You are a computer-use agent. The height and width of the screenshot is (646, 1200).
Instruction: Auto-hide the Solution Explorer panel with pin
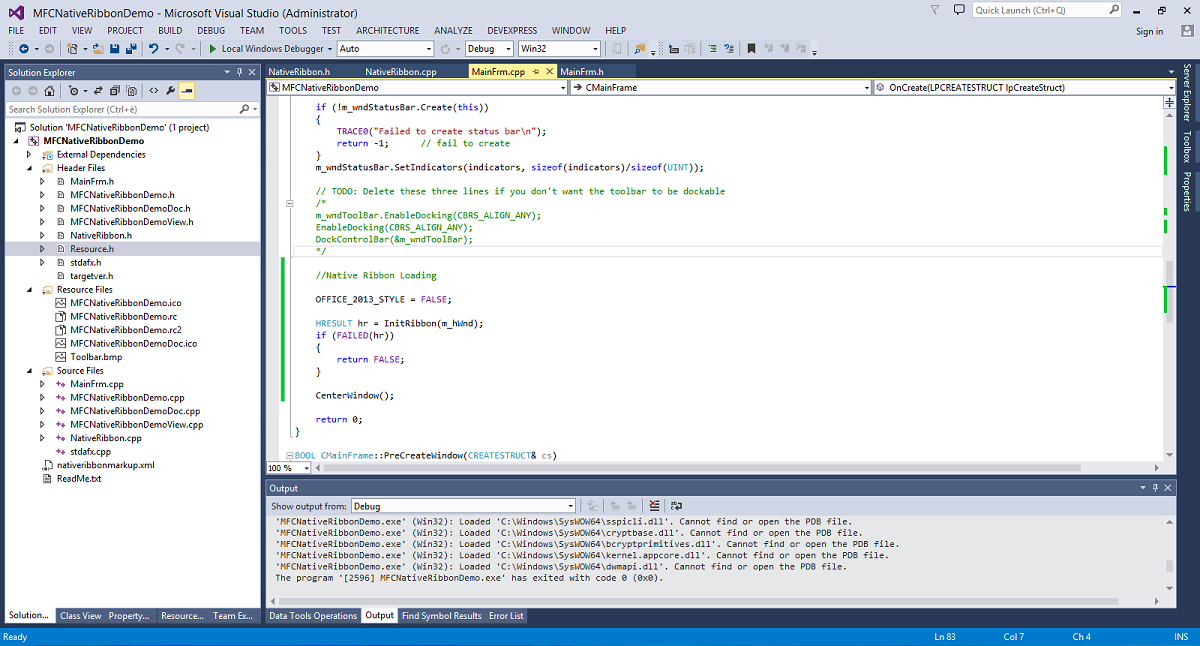[x=239, y=72]
